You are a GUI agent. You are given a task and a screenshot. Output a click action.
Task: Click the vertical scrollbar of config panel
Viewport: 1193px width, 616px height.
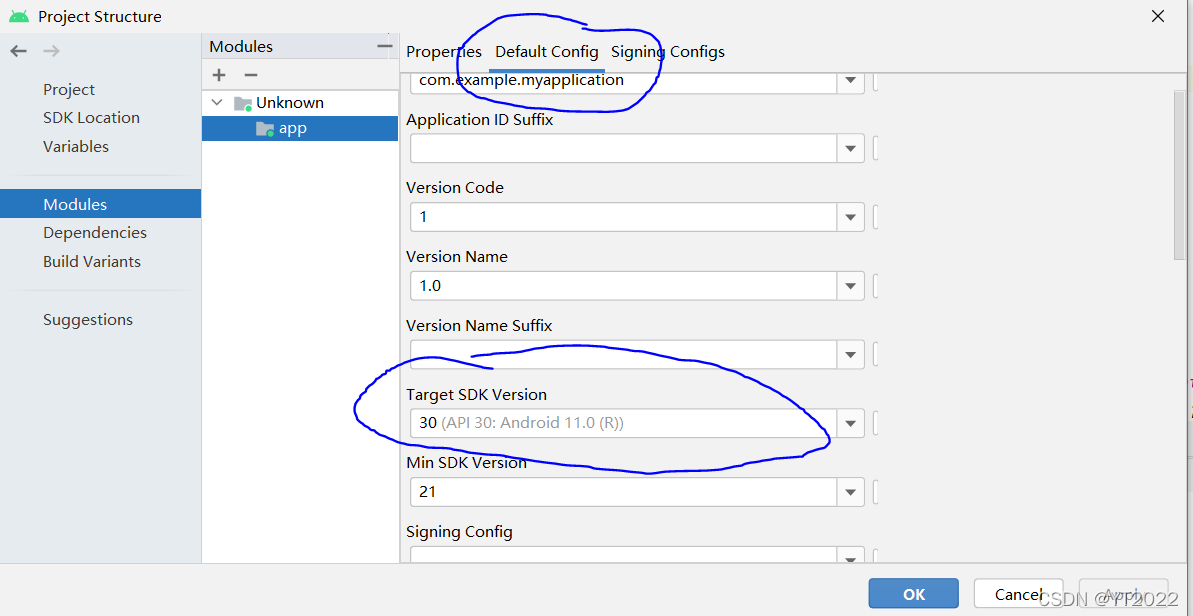pos(1179,175)
